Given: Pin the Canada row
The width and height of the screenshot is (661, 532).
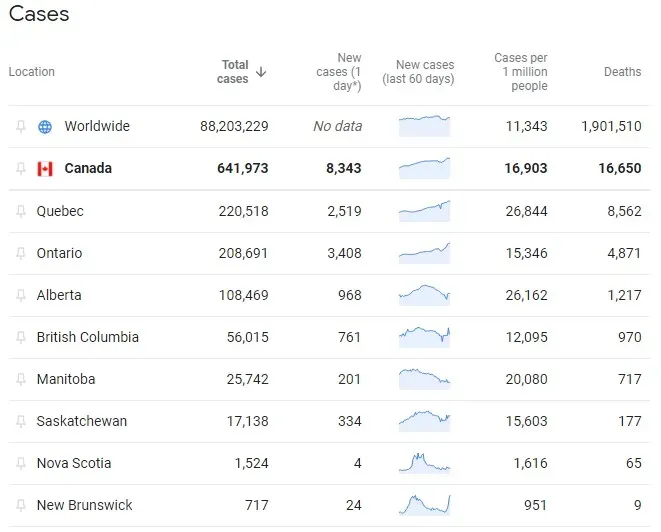Looking at the screenshot, I should pyautogui.click(x=20, y=169).
